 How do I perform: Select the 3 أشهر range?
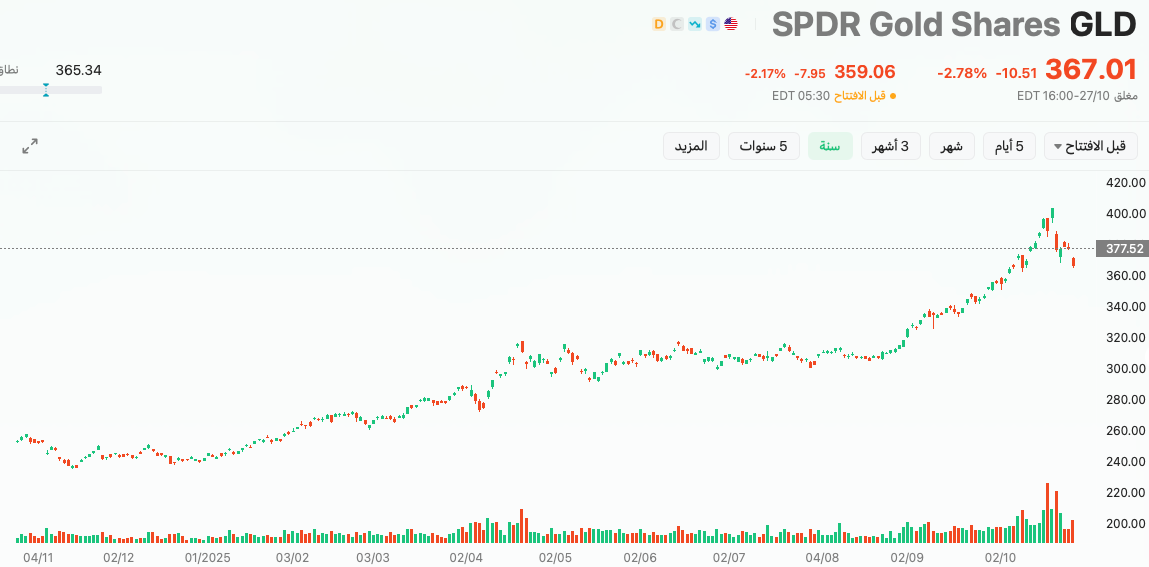point(891,146)
